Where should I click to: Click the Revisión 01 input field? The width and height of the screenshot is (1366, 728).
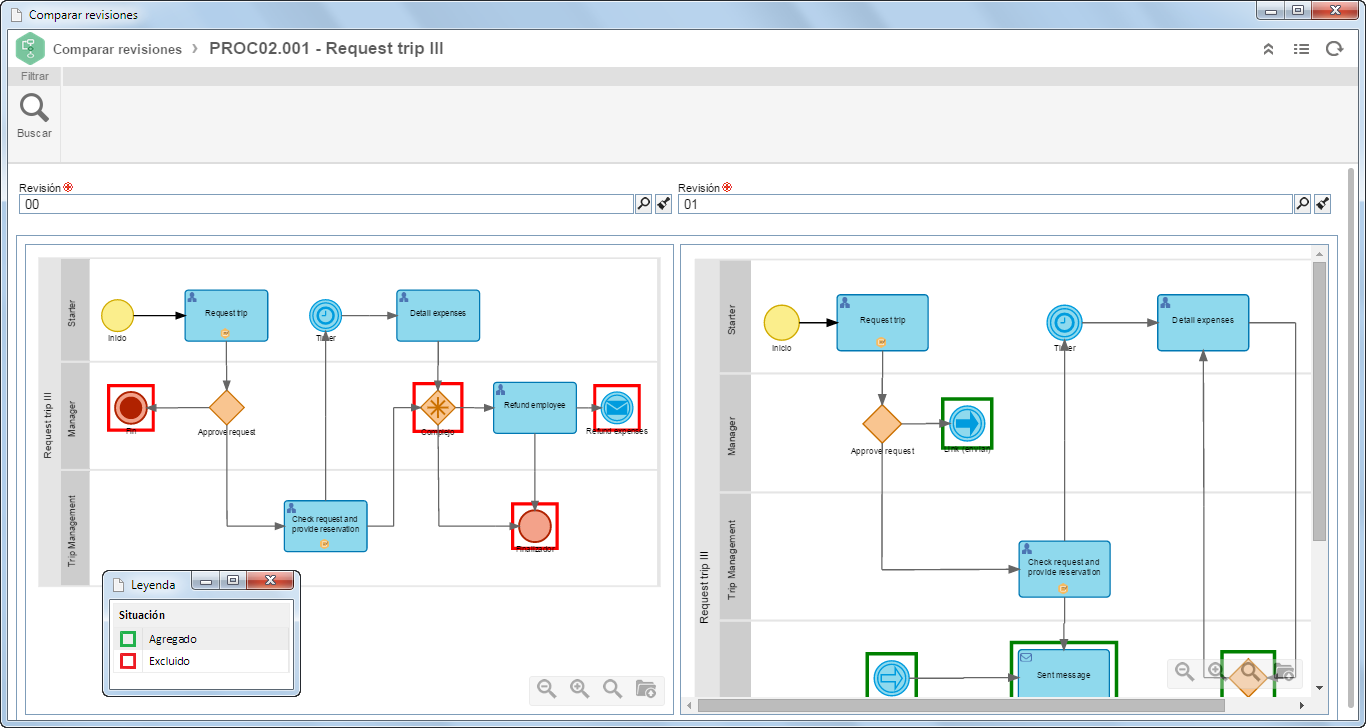[x=985, y=204]
